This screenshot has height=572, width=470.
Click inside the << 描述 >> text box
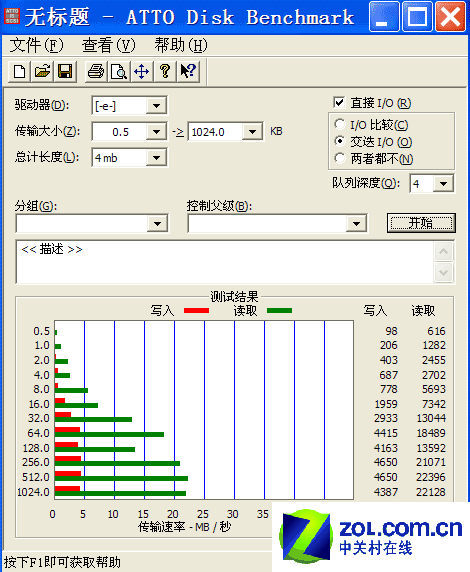tap(225, 262)
